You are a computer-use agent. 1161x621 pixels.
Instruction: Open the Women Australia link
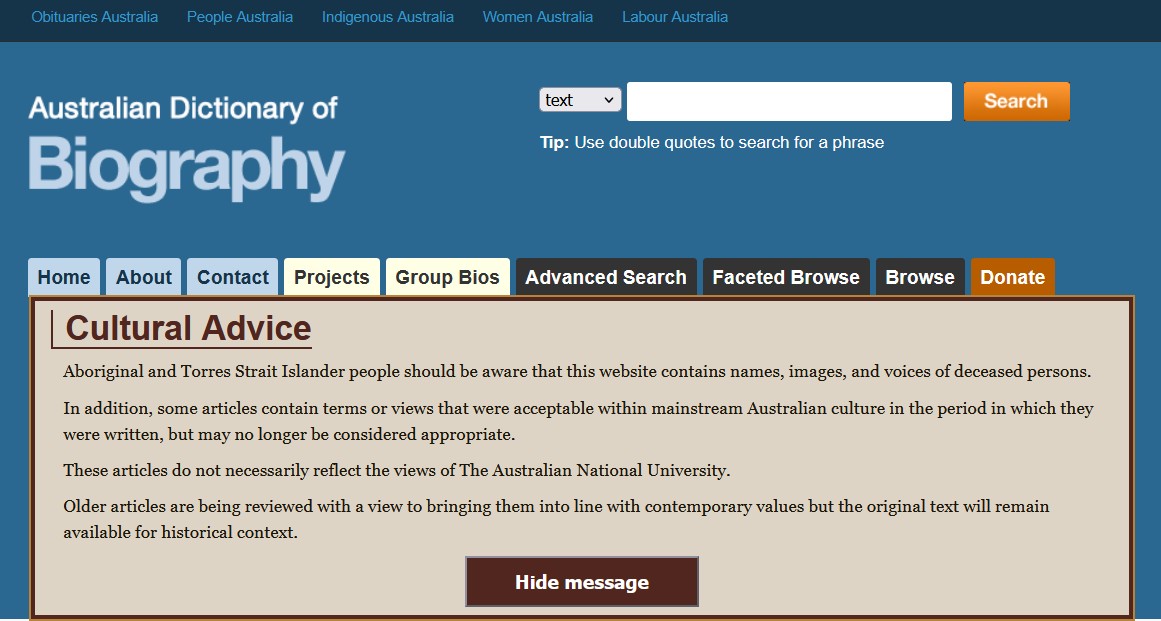tap(538, 17)
